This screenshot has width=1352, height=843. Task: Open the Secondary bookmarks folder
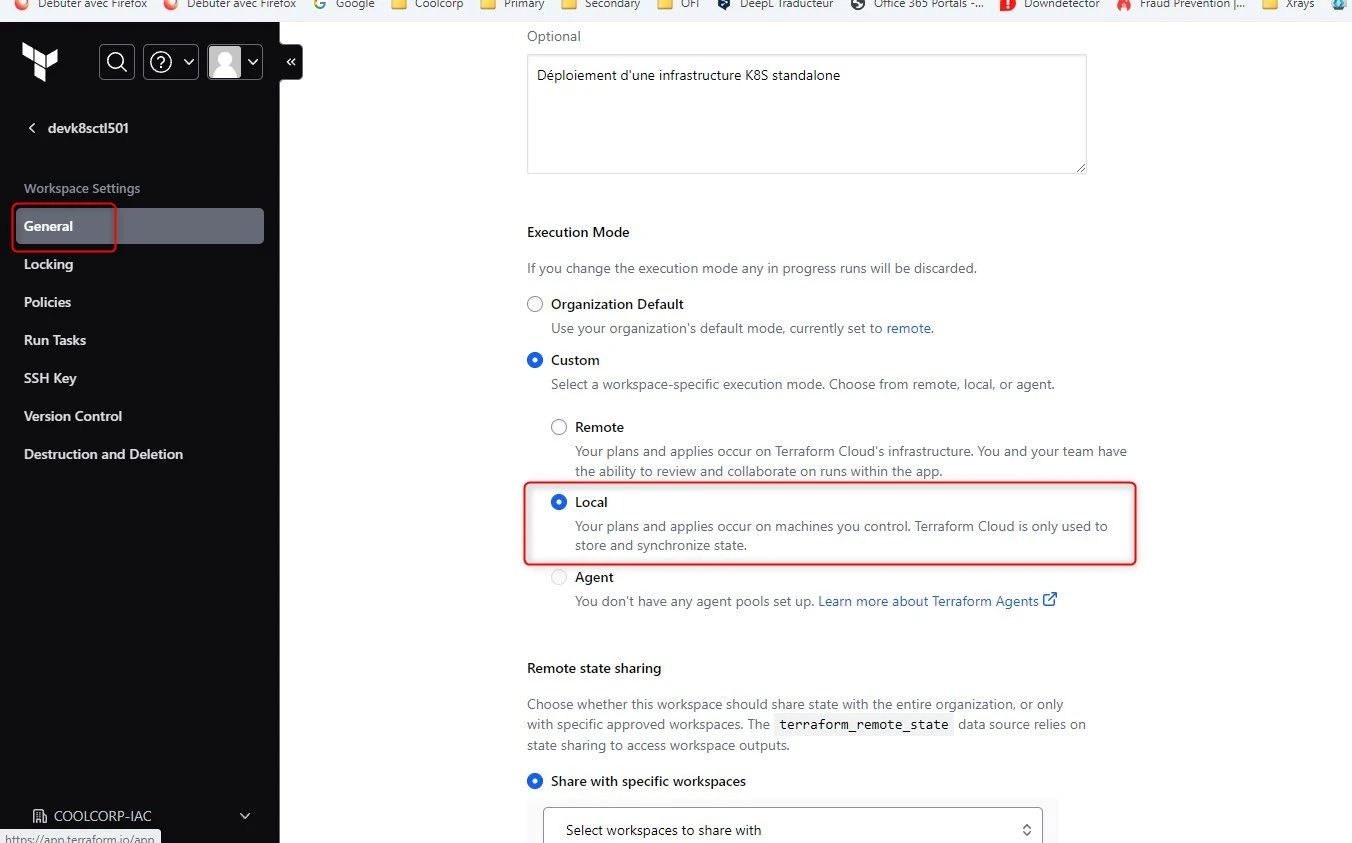(600, 5)
